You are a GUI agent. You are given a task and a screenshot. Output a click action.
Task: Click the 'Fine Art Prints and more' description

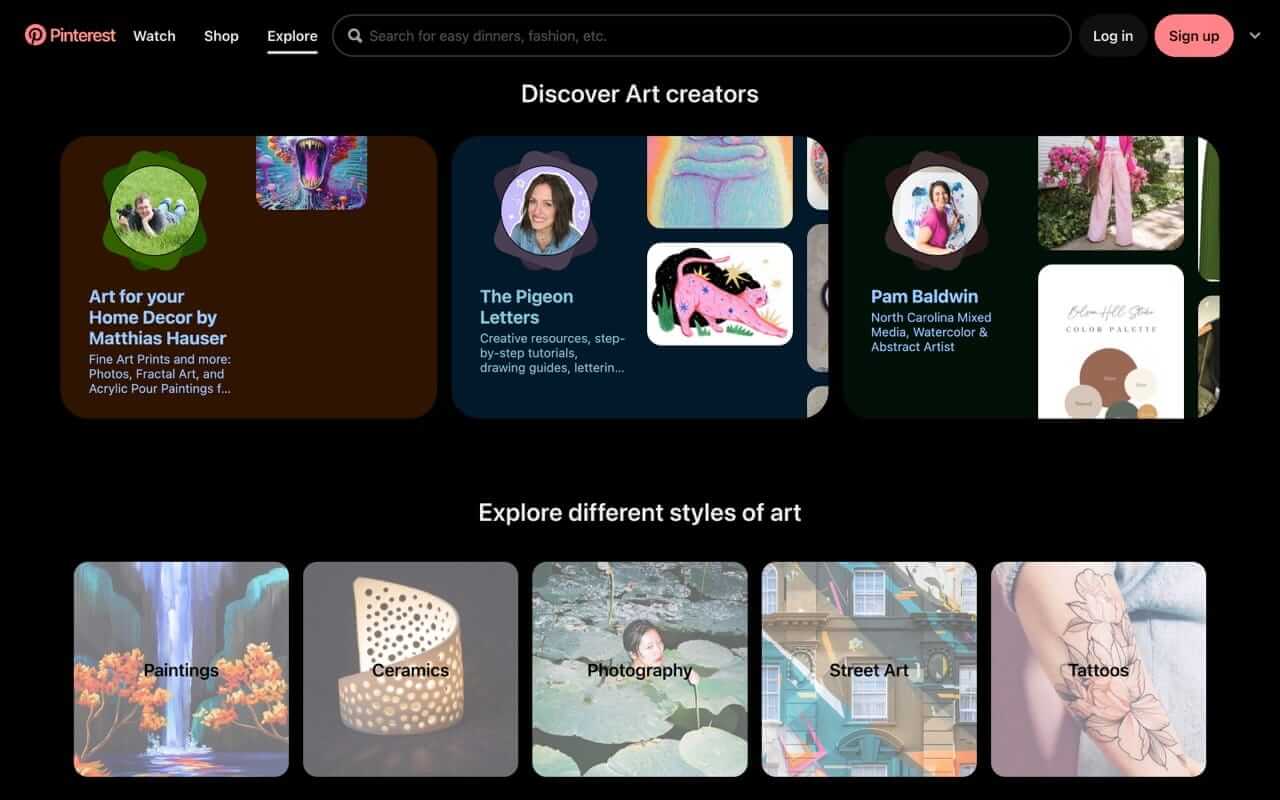160,374
